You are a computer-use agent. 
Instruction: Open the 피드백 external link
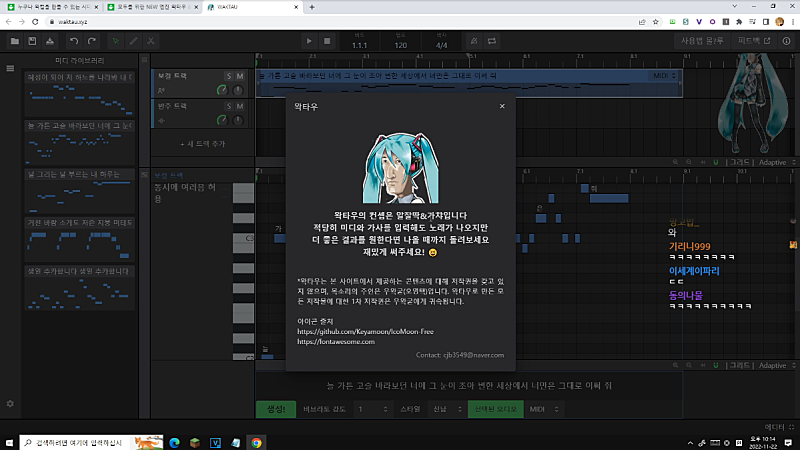[754, 41]
